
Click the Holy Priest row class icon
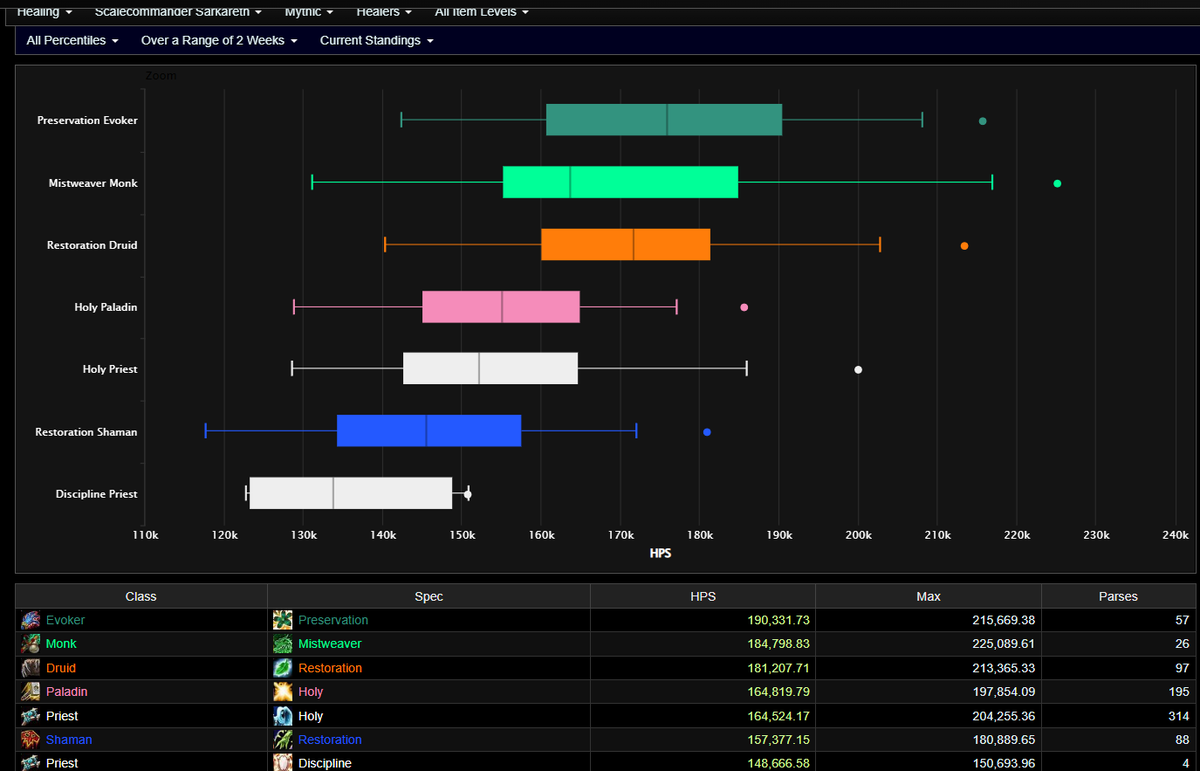click(x=31, y=716)
